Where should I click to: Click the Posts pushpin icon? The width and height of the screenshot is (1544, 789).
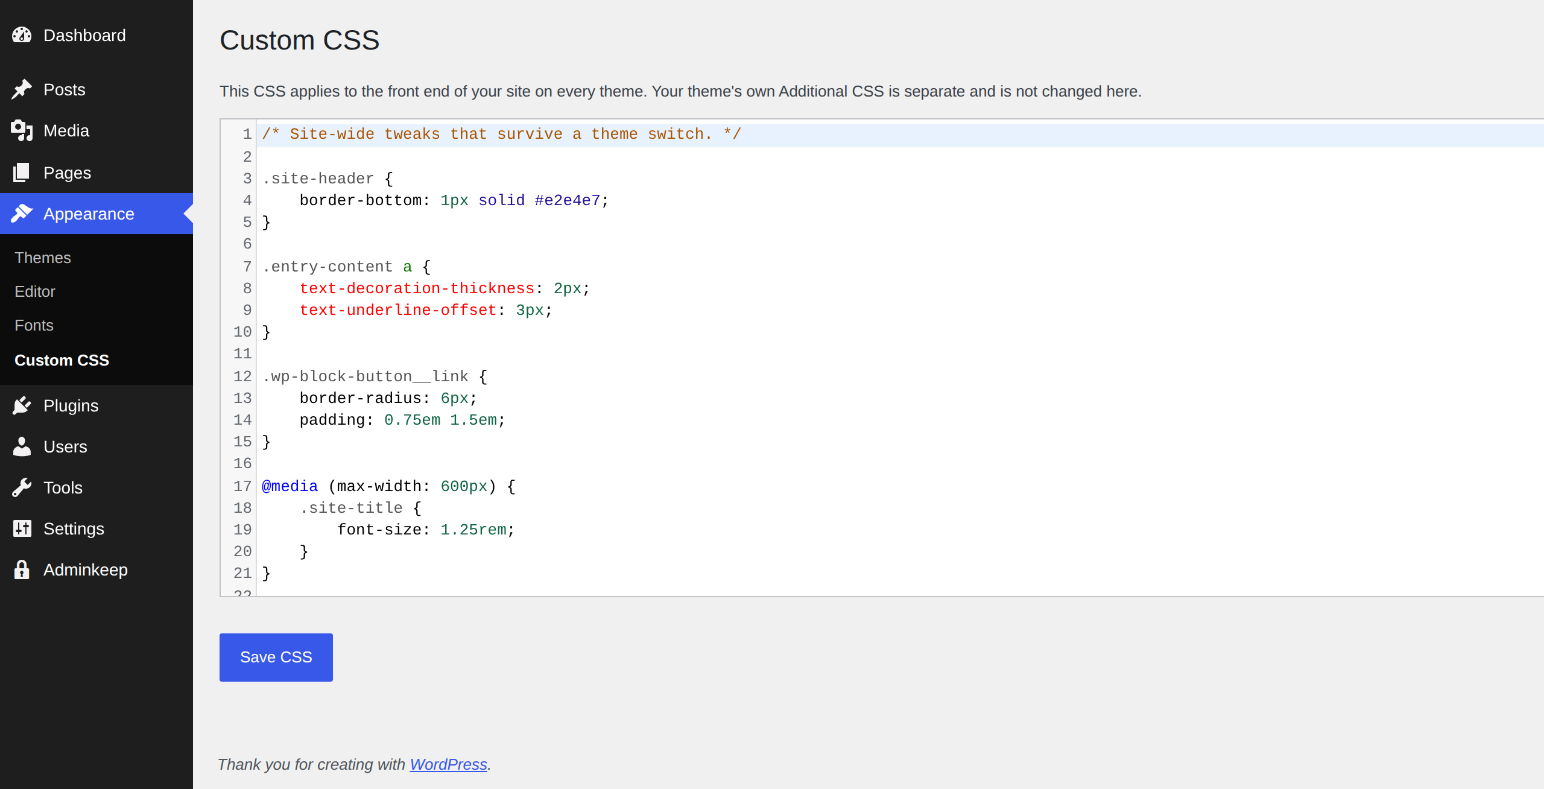[x=22, y=90]
